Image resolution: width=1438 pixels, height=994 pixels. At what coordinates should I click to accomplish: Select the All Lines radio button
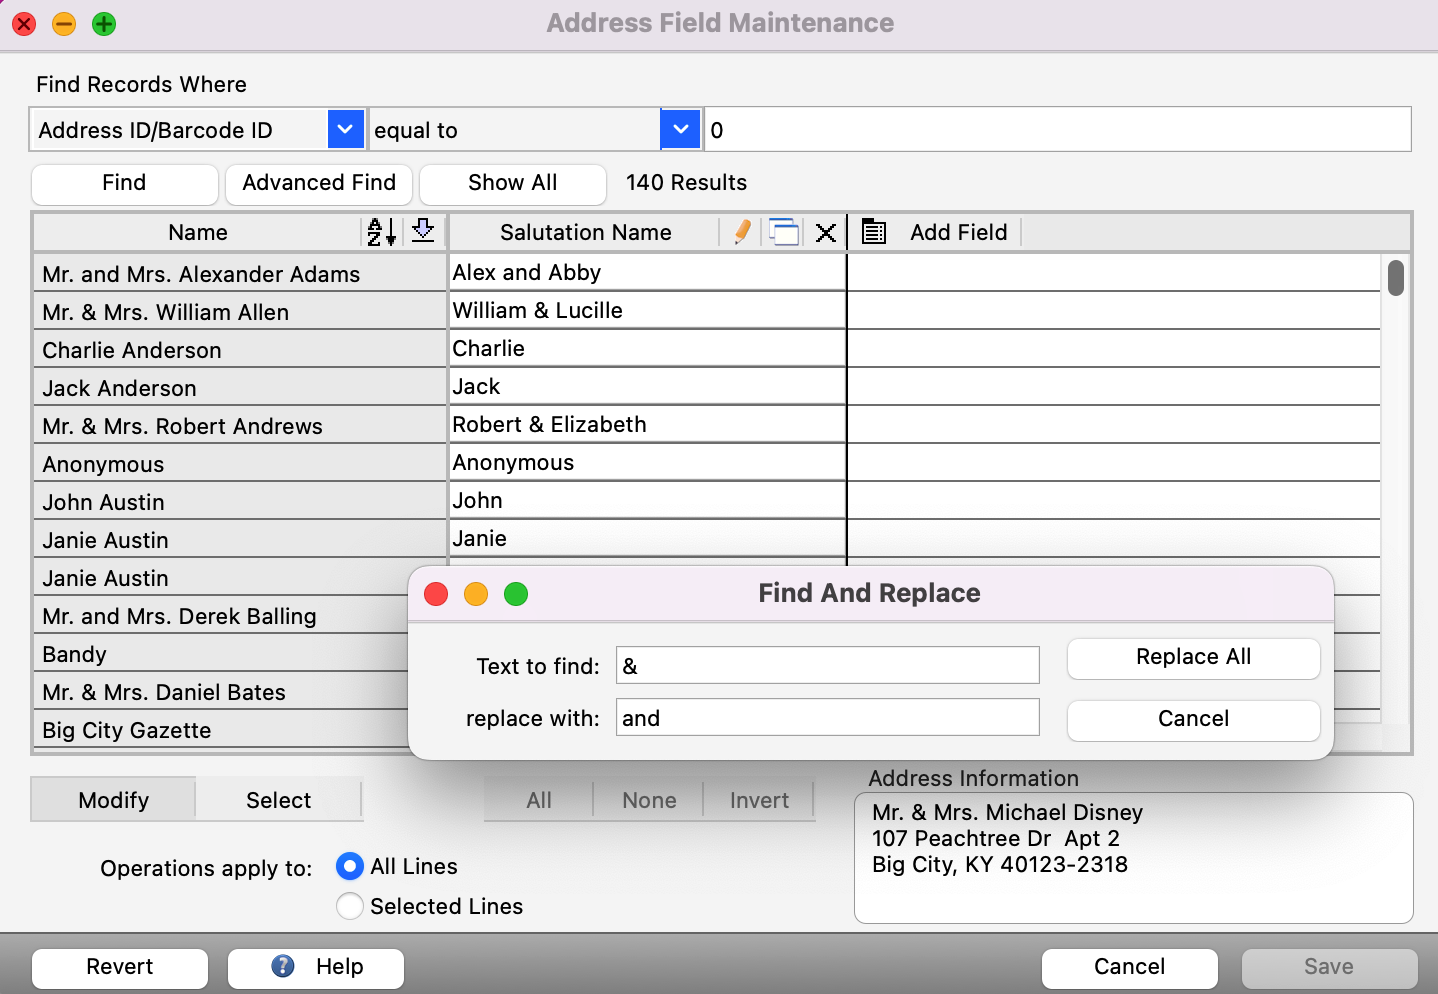click(349, 867)
